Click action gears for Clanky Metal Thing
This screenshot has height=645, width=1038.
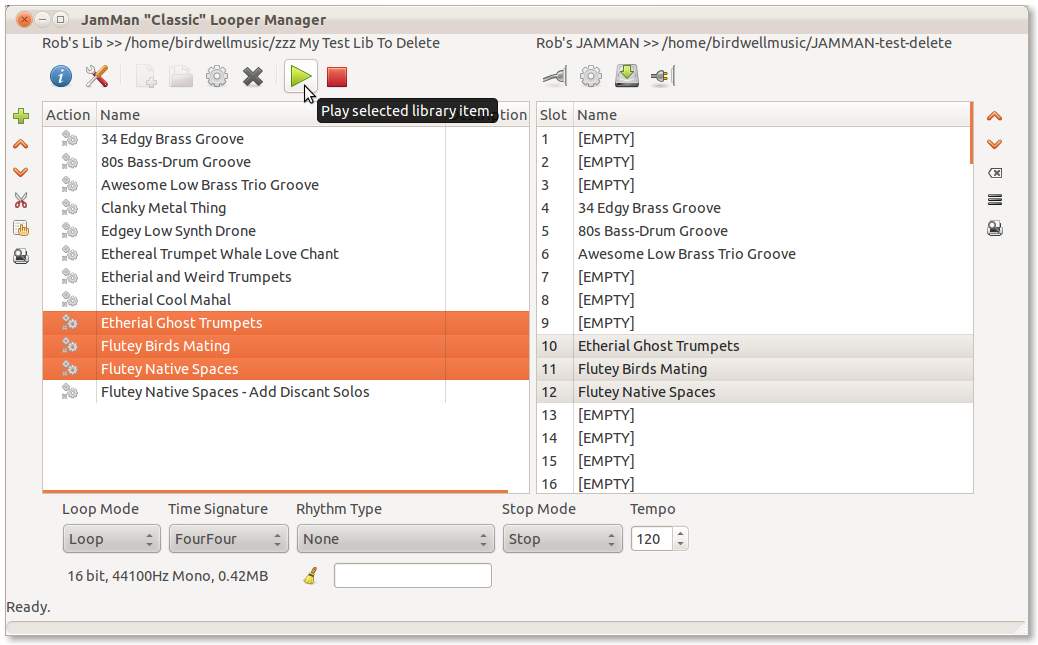coord(70,208)
